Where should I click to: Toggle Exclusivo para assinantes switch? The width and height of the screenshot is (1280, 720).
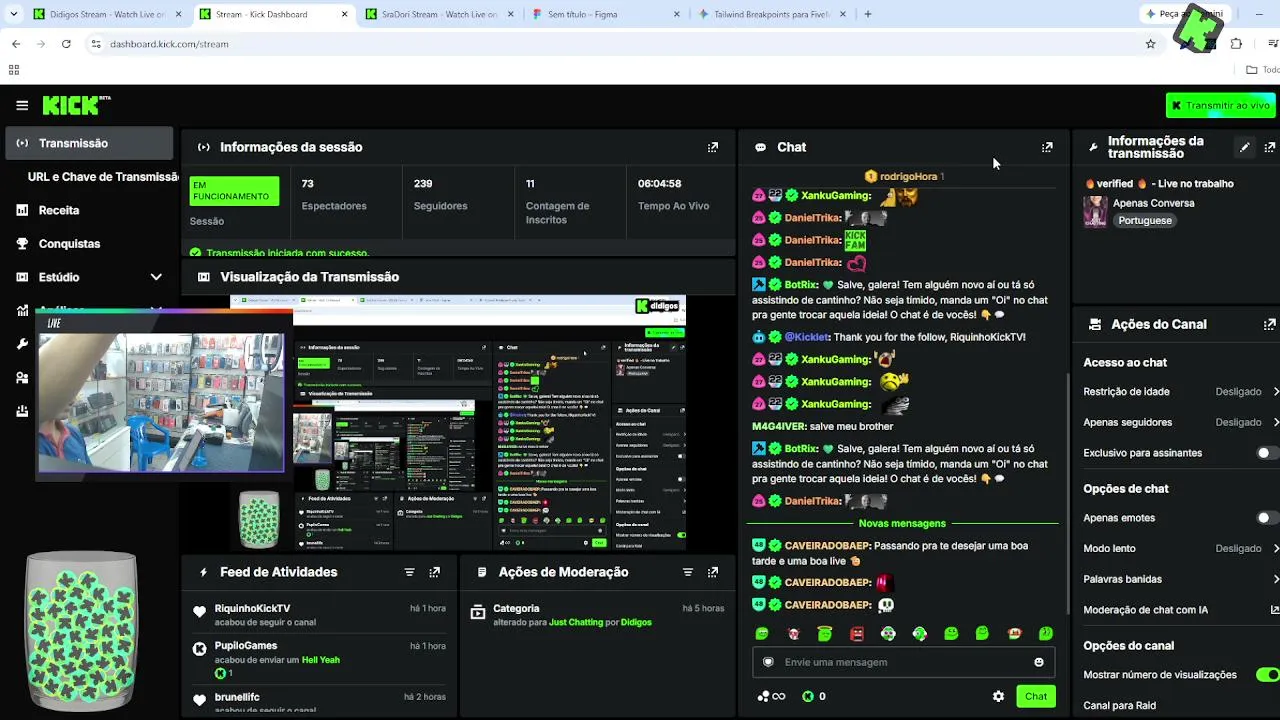click(1267, 453)
